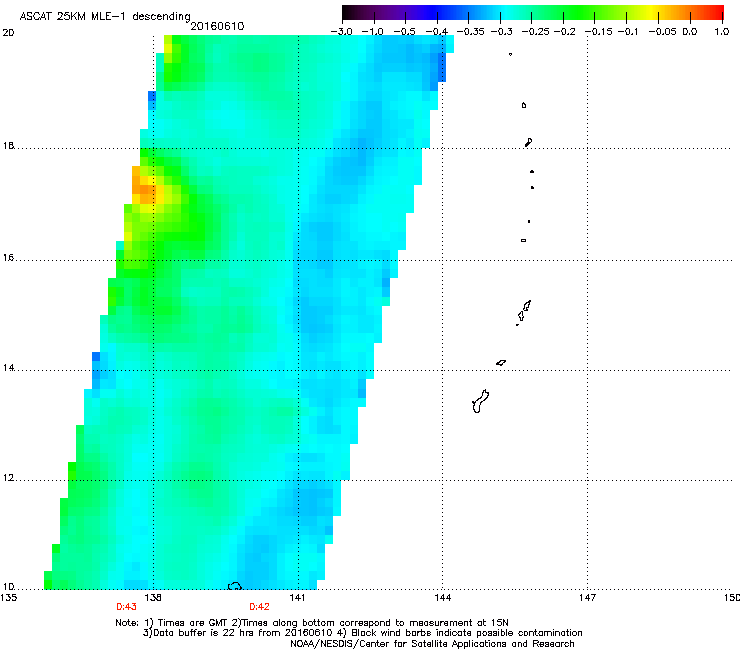
Task: Click the latitude label 12
Action: tap(8, 478)
